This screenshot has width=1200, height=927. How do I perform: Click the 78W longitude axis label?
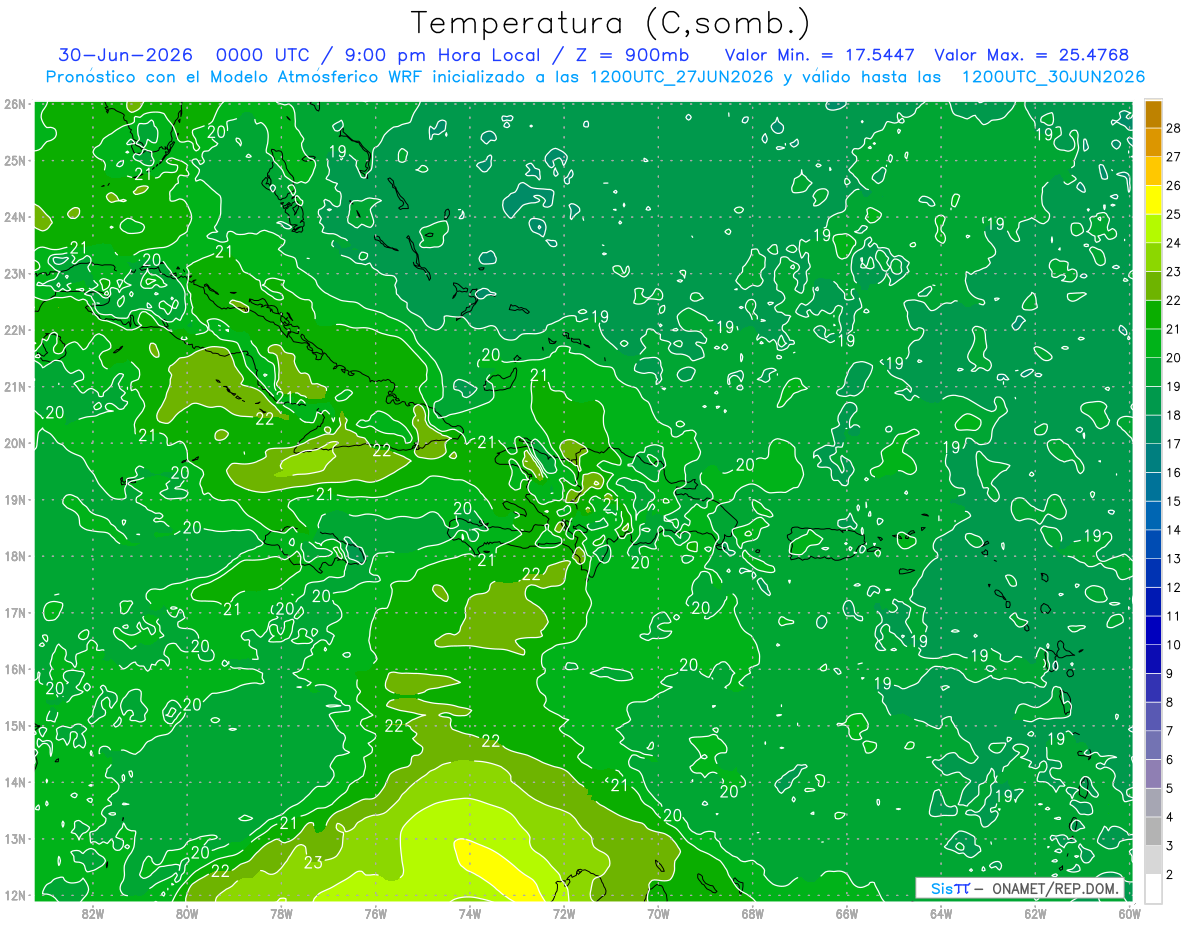click(281, 913)
